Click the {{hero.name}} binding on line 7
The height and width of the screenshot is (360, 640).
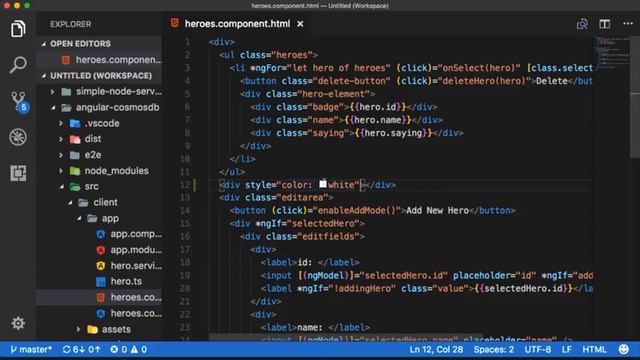tap(377, 120)
